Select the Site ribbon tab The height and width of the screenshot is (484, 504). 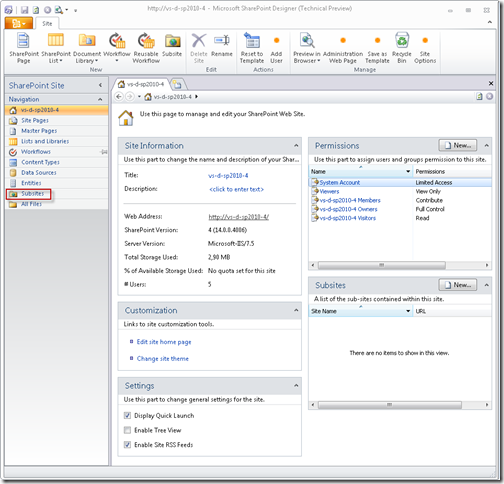(x=47, y=23)
